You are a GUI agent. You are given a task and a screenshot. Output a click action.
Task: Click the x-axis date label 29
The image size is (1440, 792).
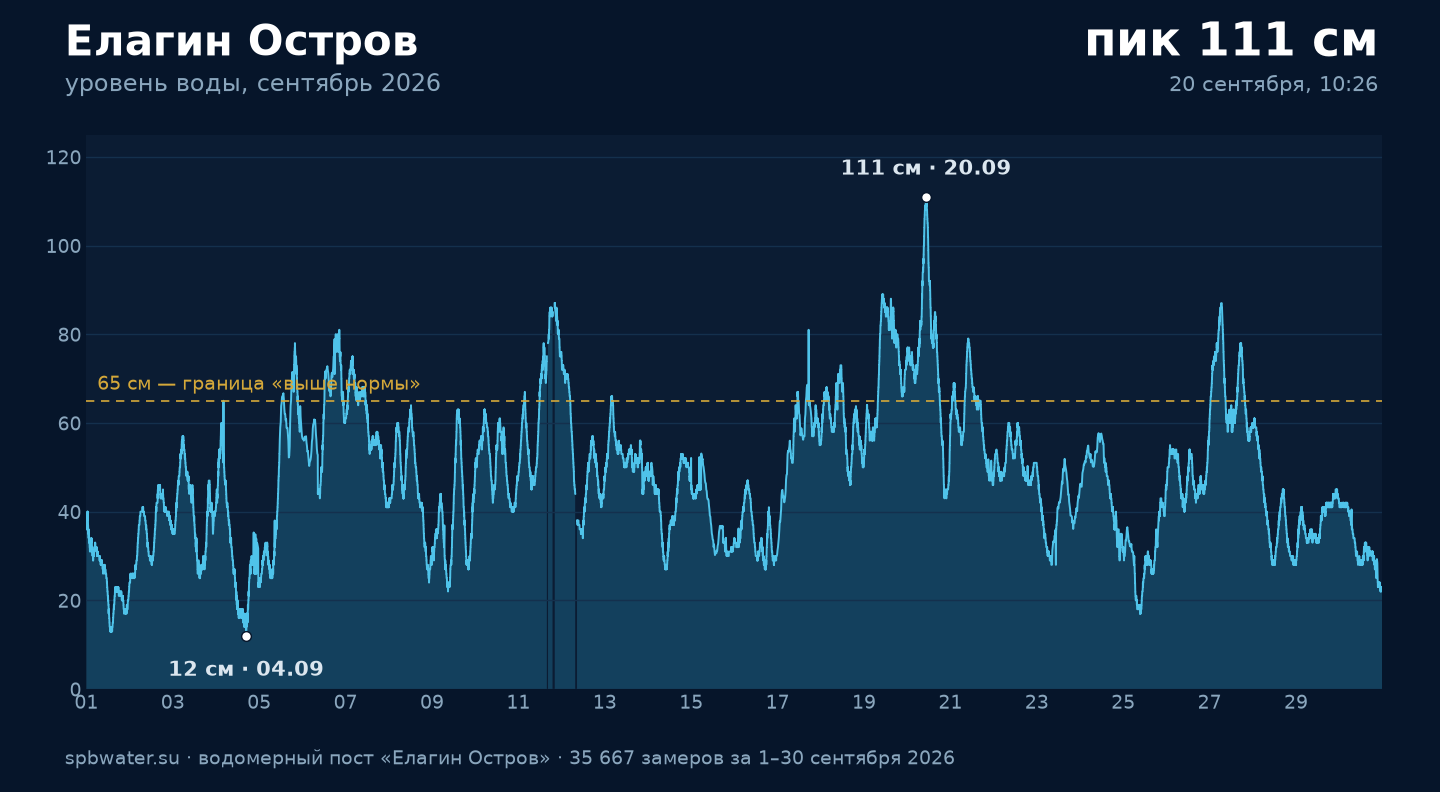(x=1296, y=702)
